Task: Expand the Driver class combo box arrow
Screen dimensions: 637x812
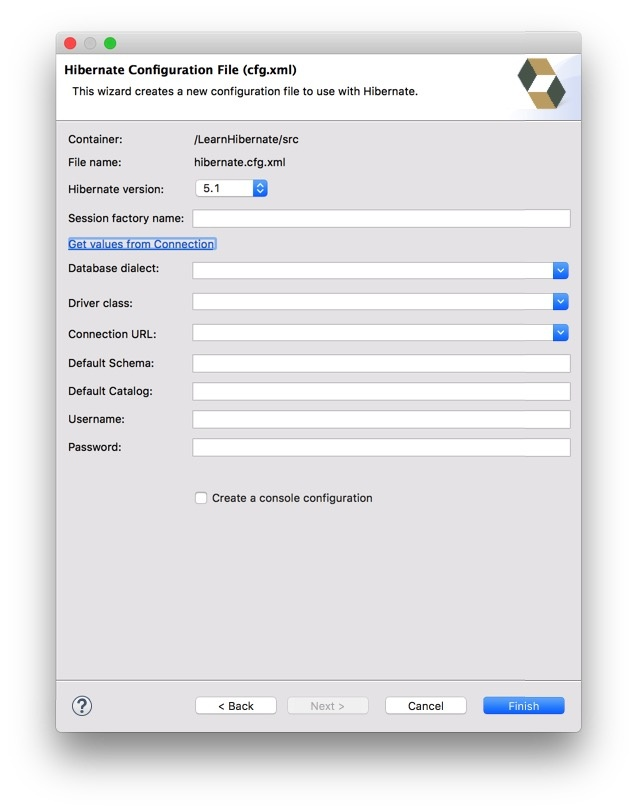Action: [560, 301]
